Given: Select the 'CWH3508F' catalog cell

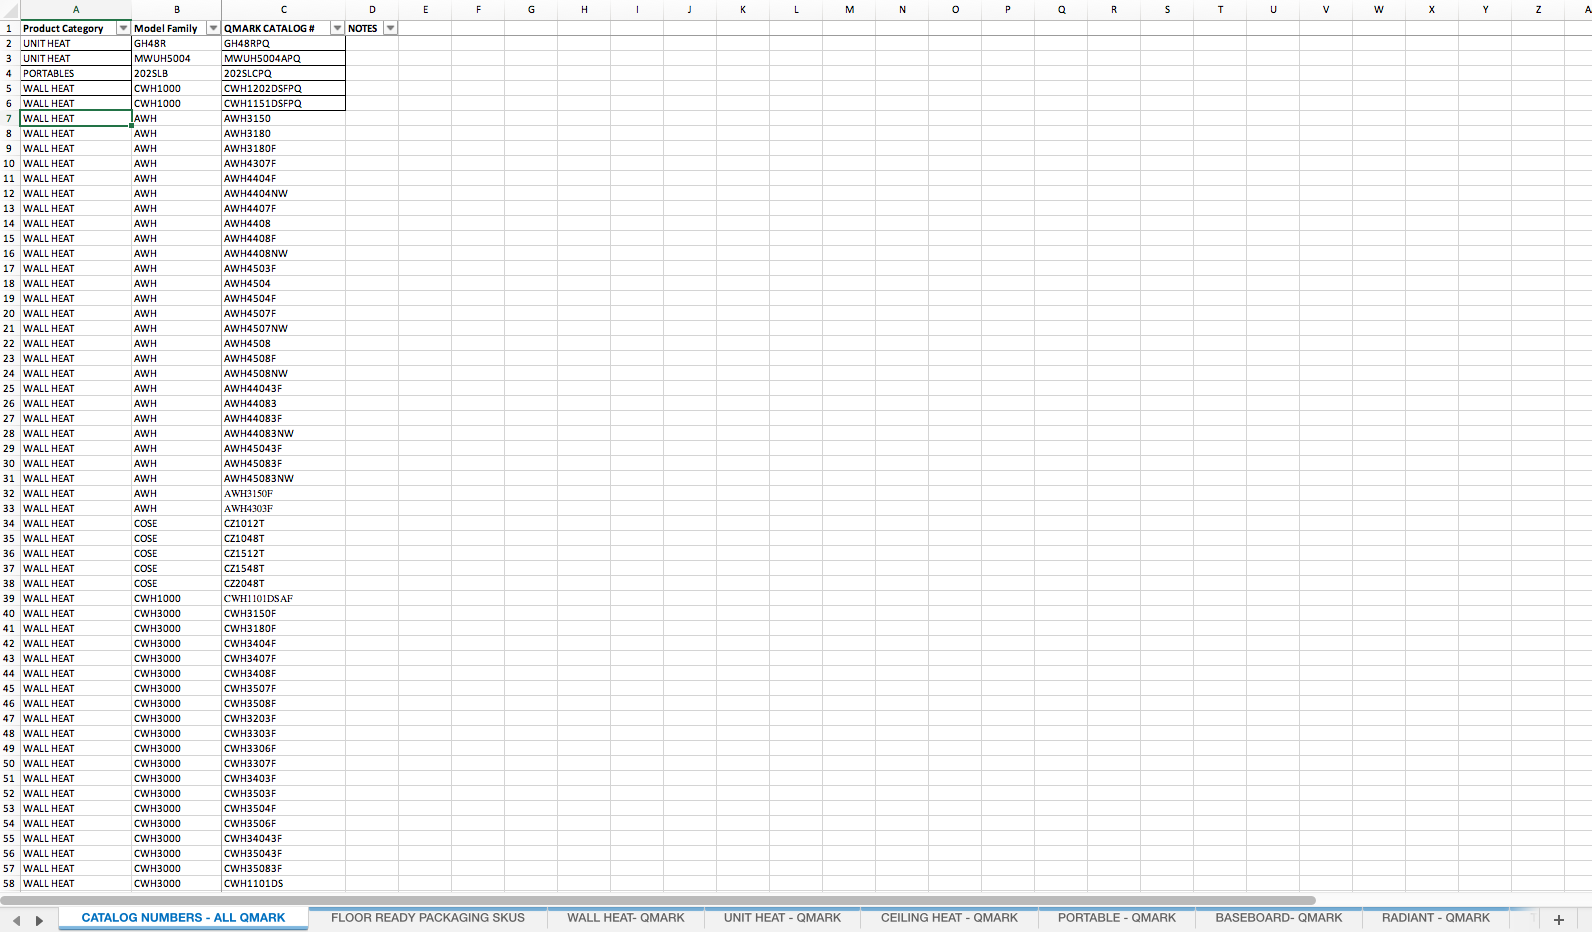Looking at the screenshot, I should click(x=284, y=703).
